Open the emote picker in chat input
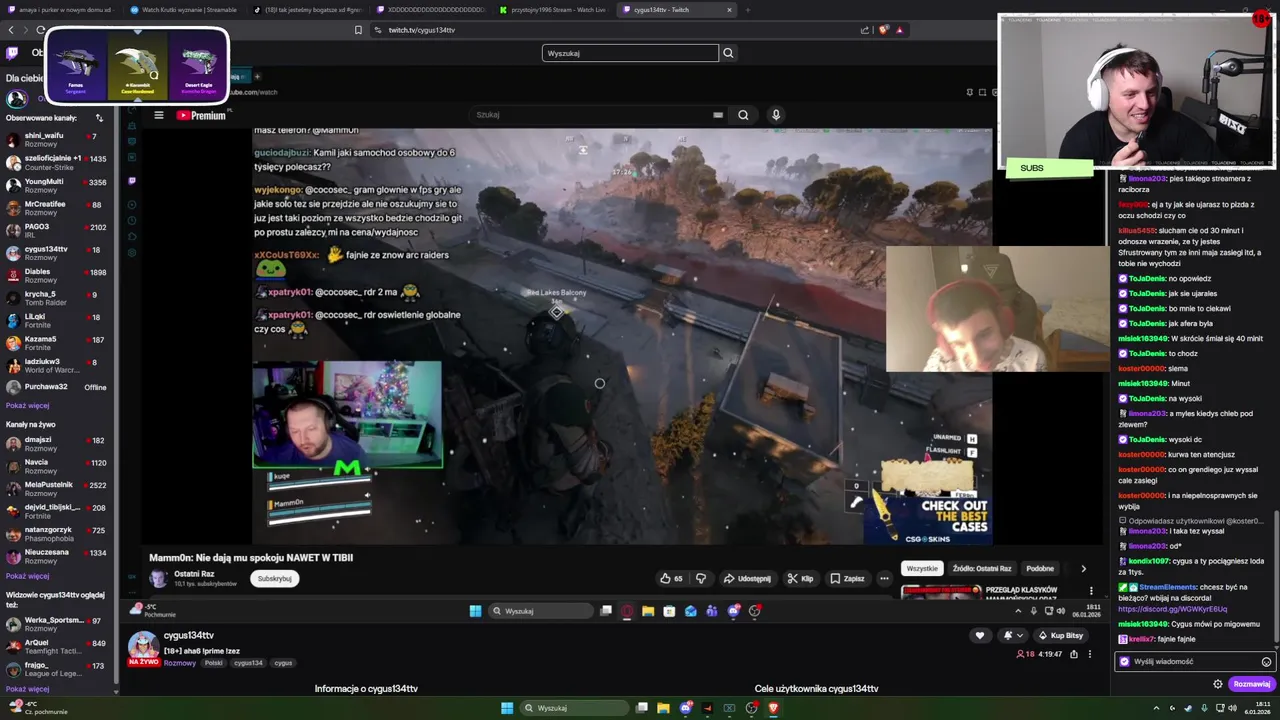1280x720 pixels. pyautogui.click(x=1266, y=662)
